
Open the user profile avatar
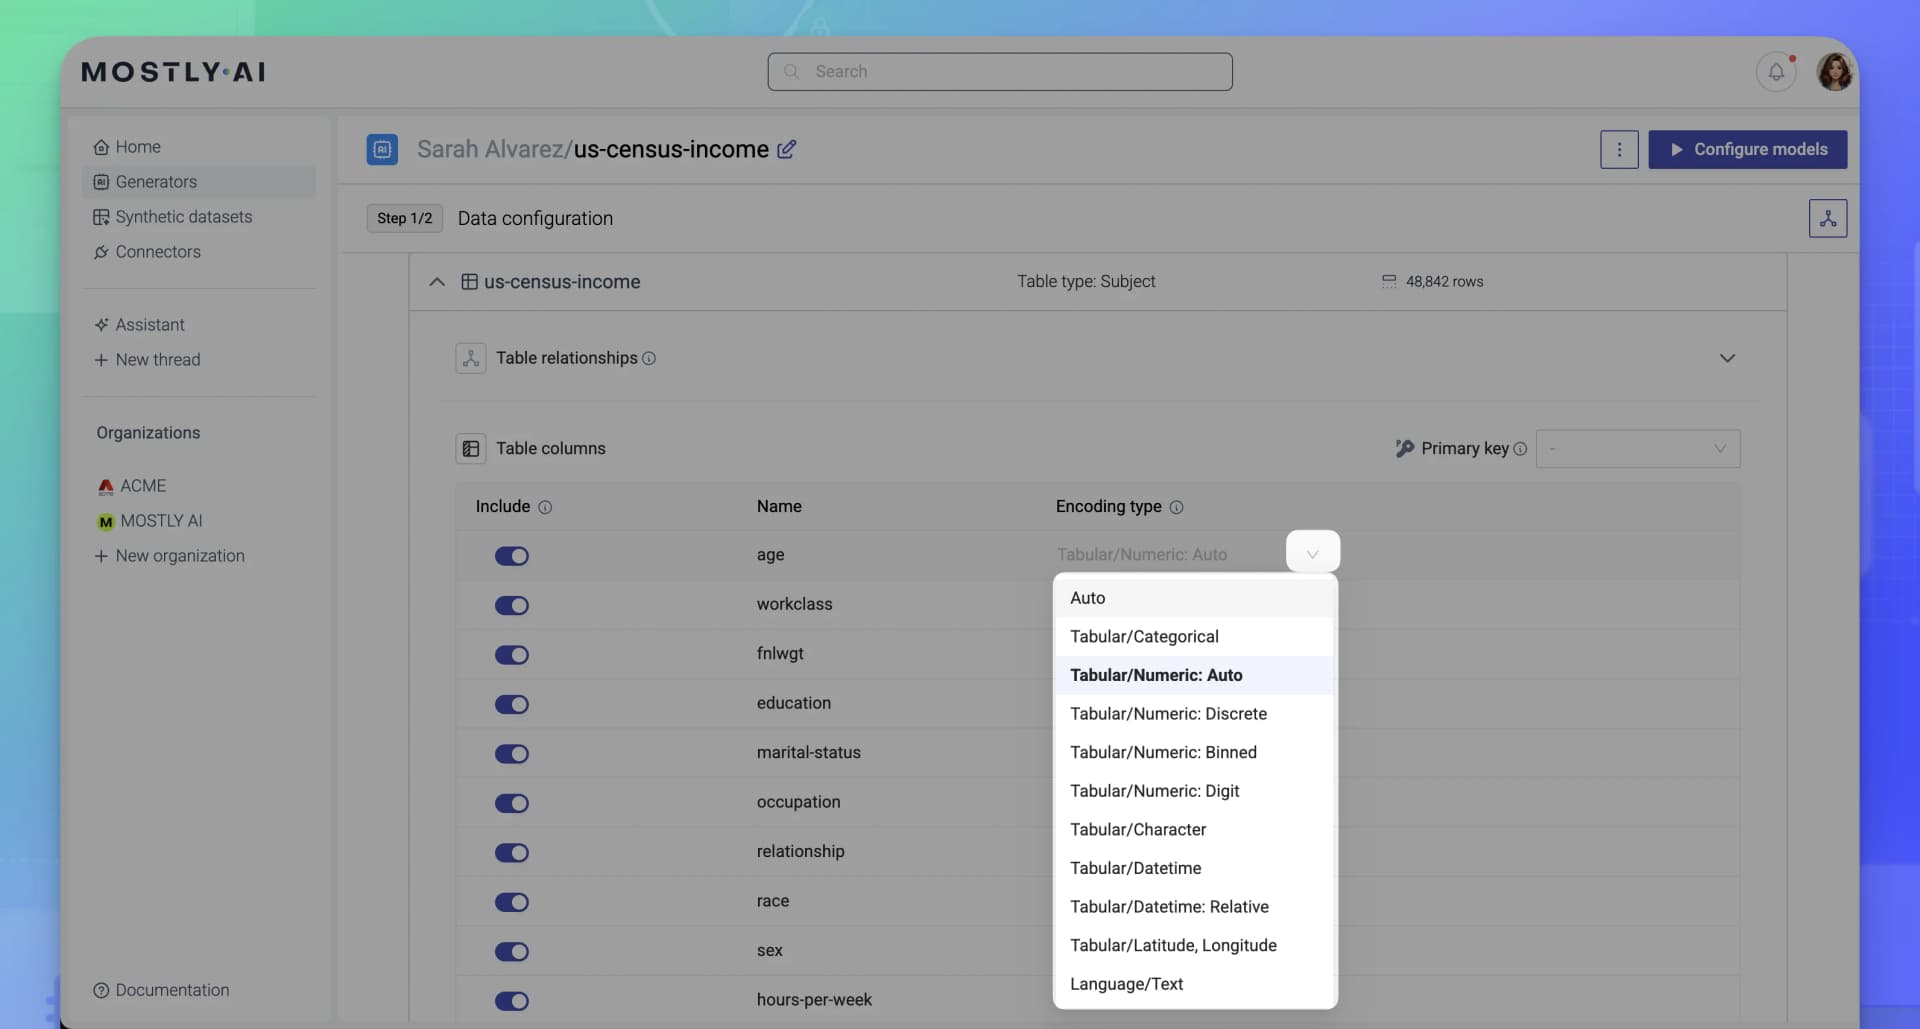point(1834,72)
